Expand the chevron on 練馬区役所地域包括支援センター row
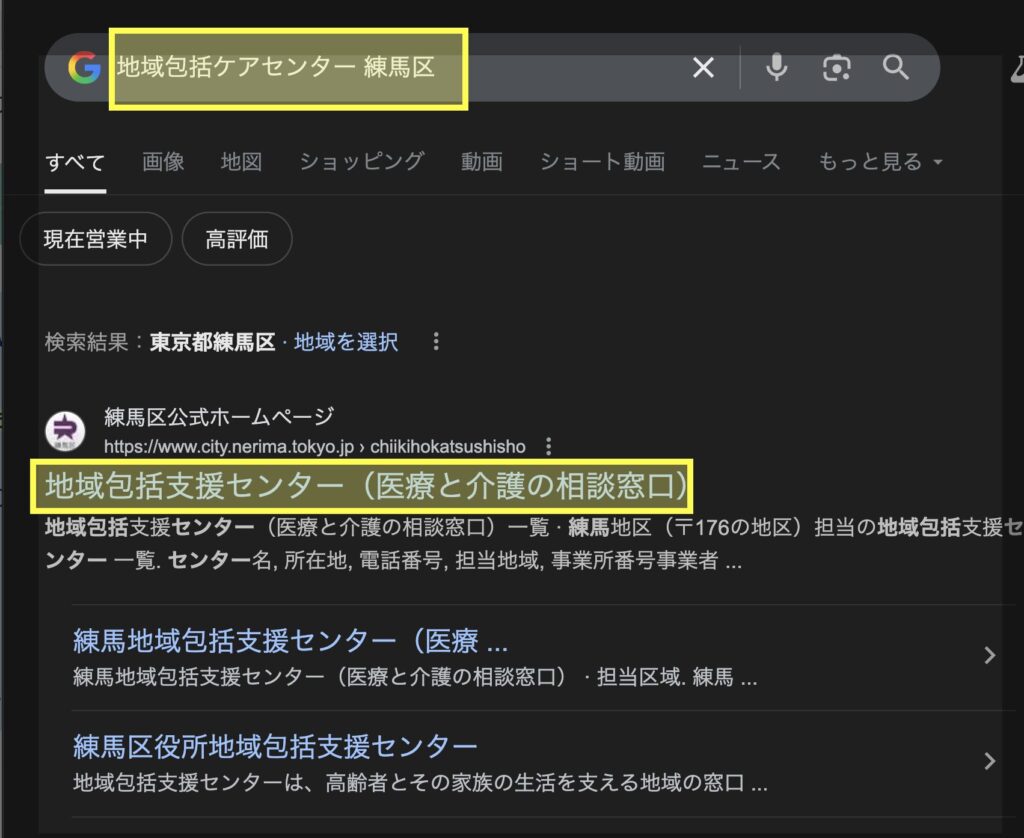The width and height of the screenshot is (1024, 838). coord(990,761)
